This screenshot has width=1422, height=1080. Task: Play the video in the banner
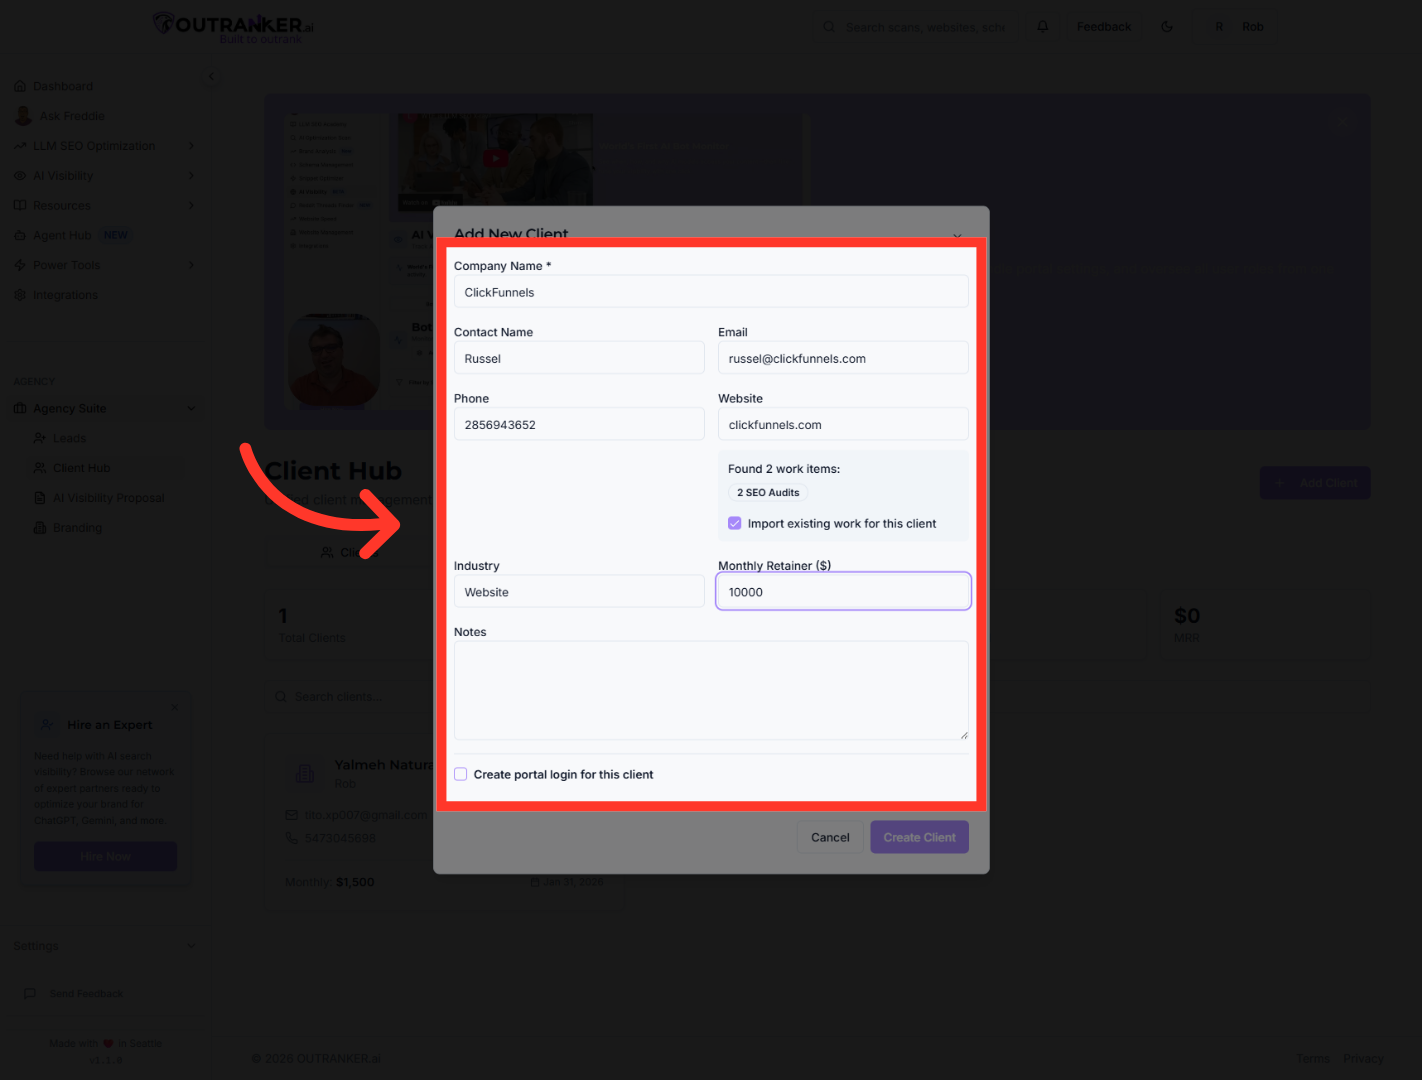click(x=495, y=158)
